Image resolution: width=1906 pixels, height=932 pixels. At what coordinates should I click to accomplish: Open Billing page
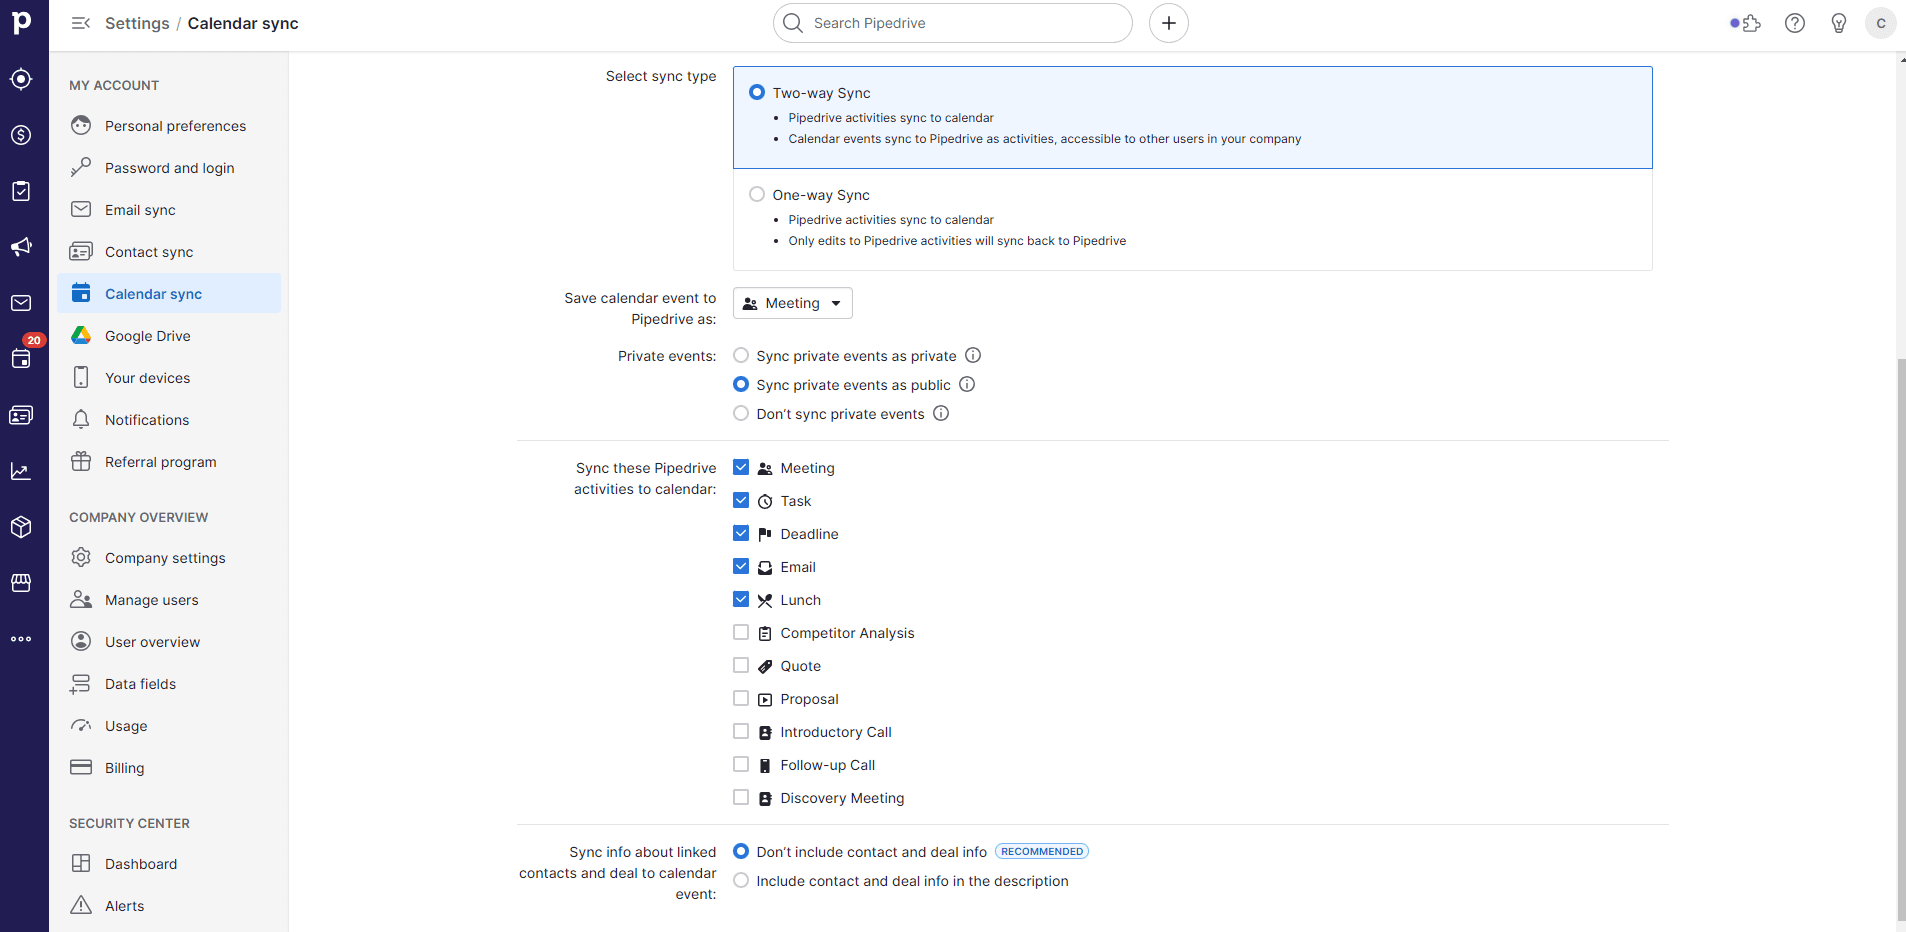[x=169, y=768]
